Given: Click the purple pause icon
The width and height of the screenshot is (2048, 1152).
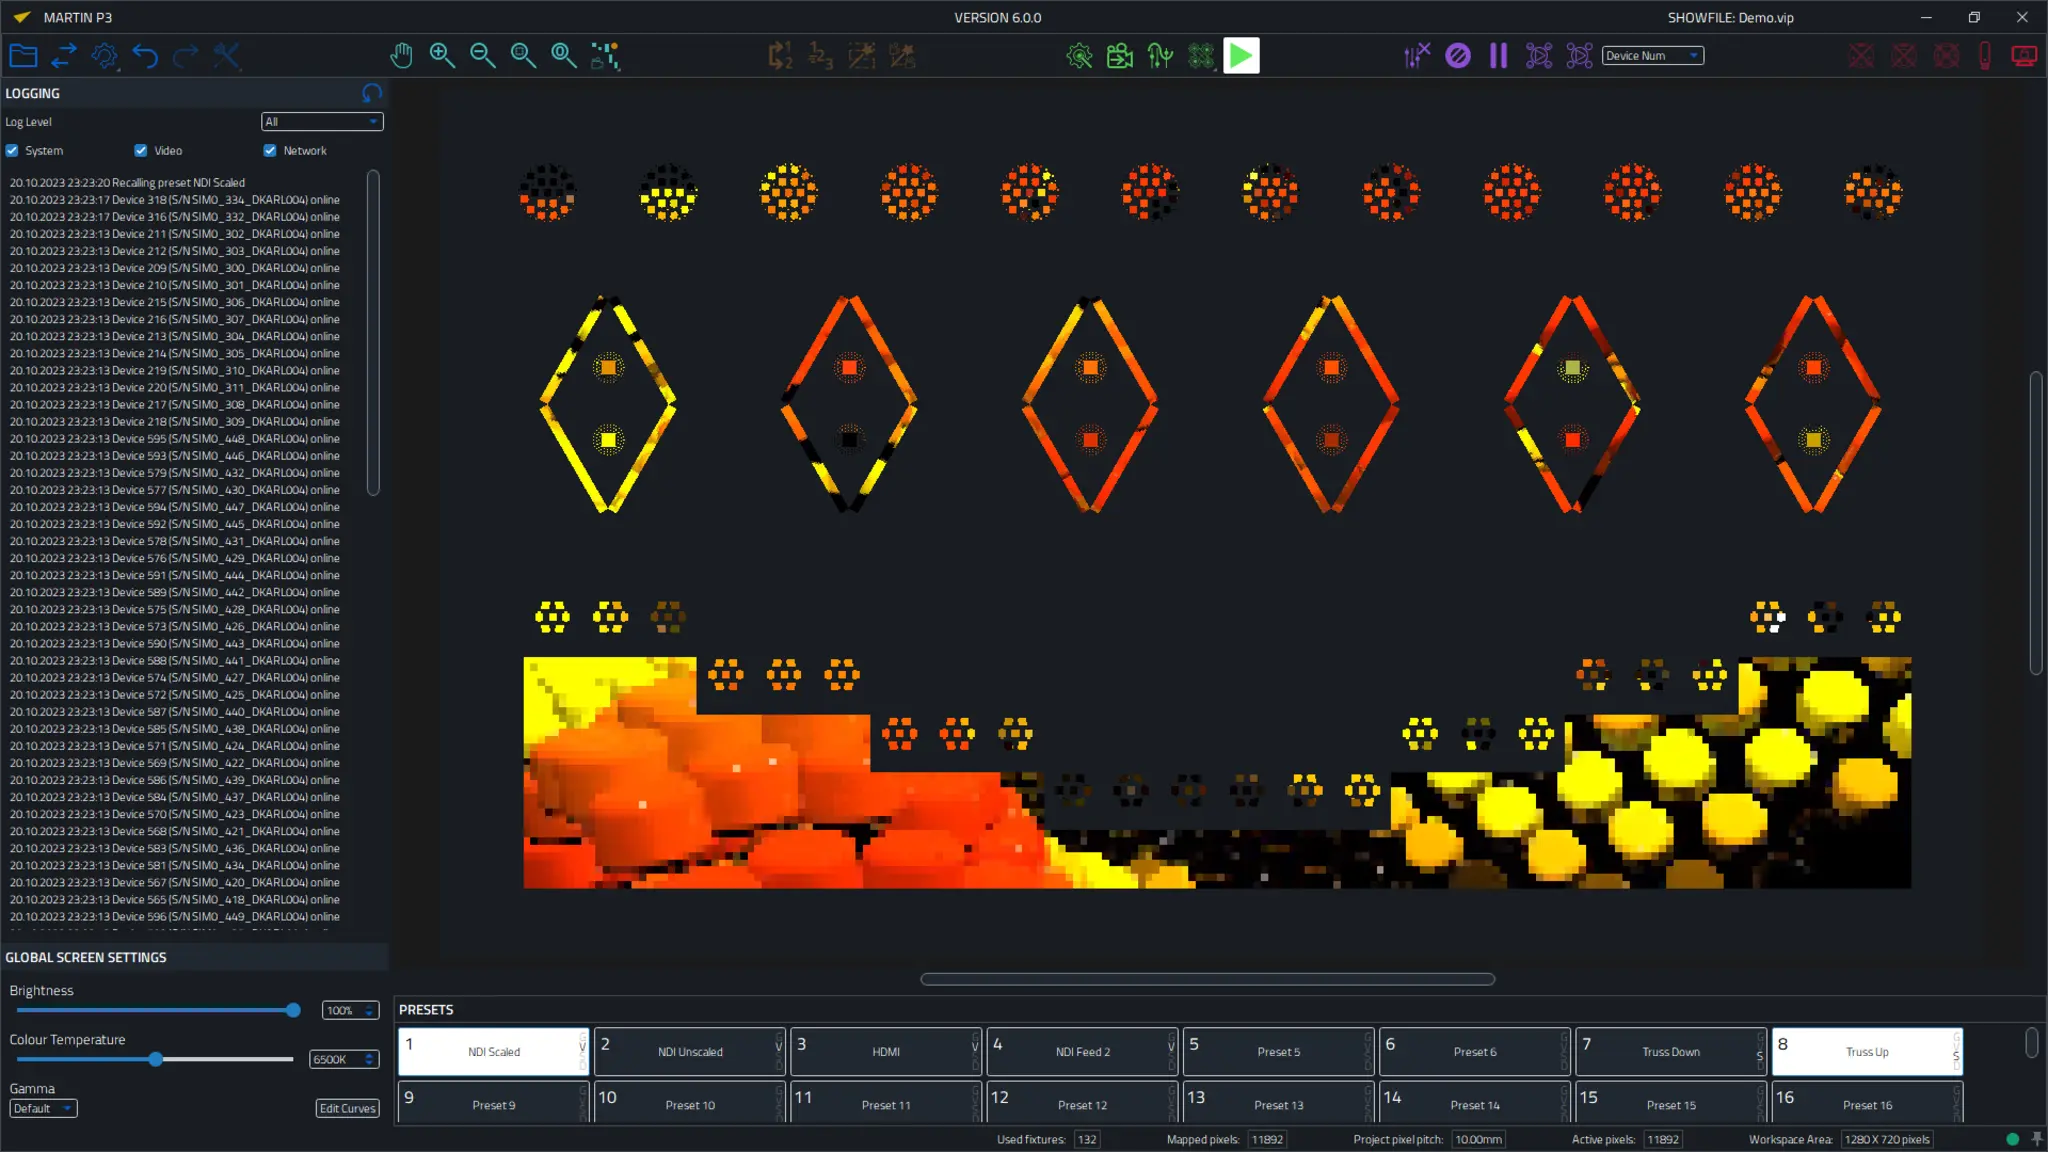Looking at the screenshot, I should (x=1498, y=56).
